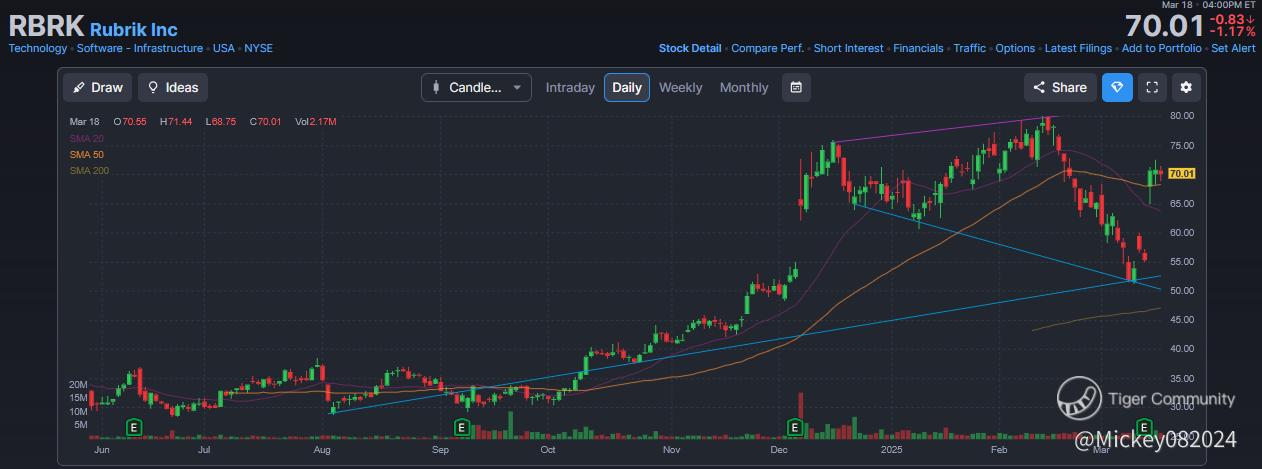This screenshot has width=1262, height=469.
Task: Expand the Candle chart type dropdown
Action: (x=476, y=87)
